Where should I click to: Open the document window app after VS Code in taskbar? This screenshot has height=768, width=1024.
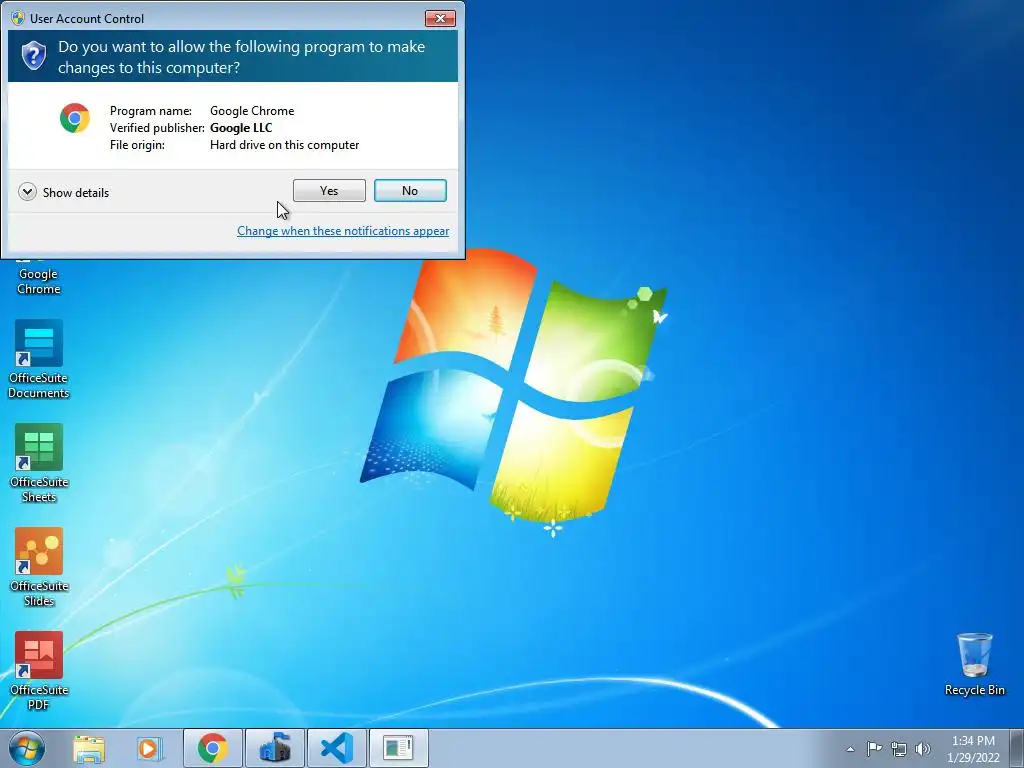[x=398, y=748]
